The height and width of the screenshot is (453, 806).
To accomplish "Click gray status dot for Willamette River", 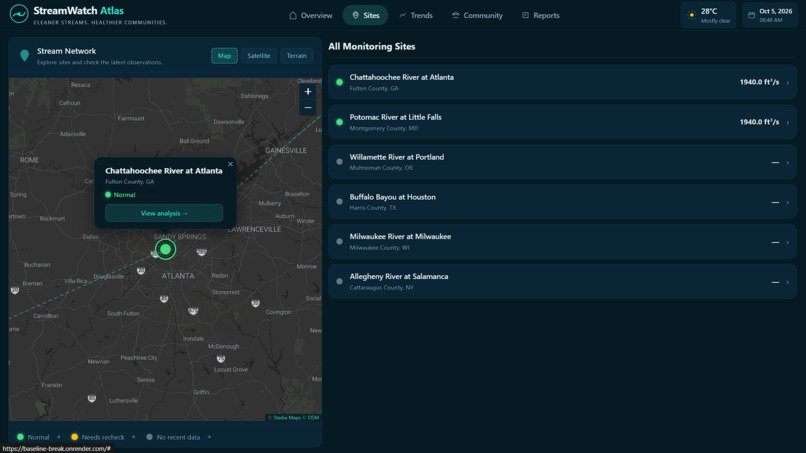I will 339,162.
